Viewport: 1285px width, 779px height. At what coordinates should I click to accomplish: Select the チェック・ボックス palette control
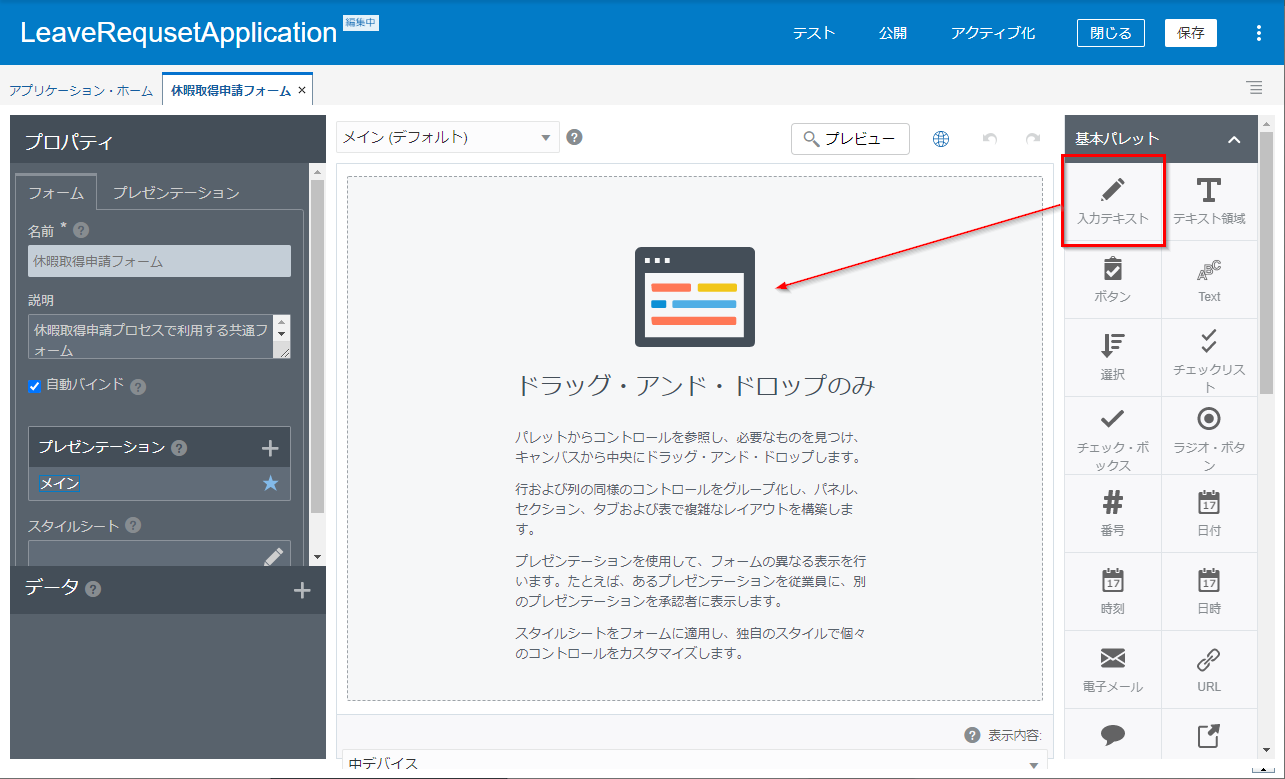click(x=1112, y=435)
